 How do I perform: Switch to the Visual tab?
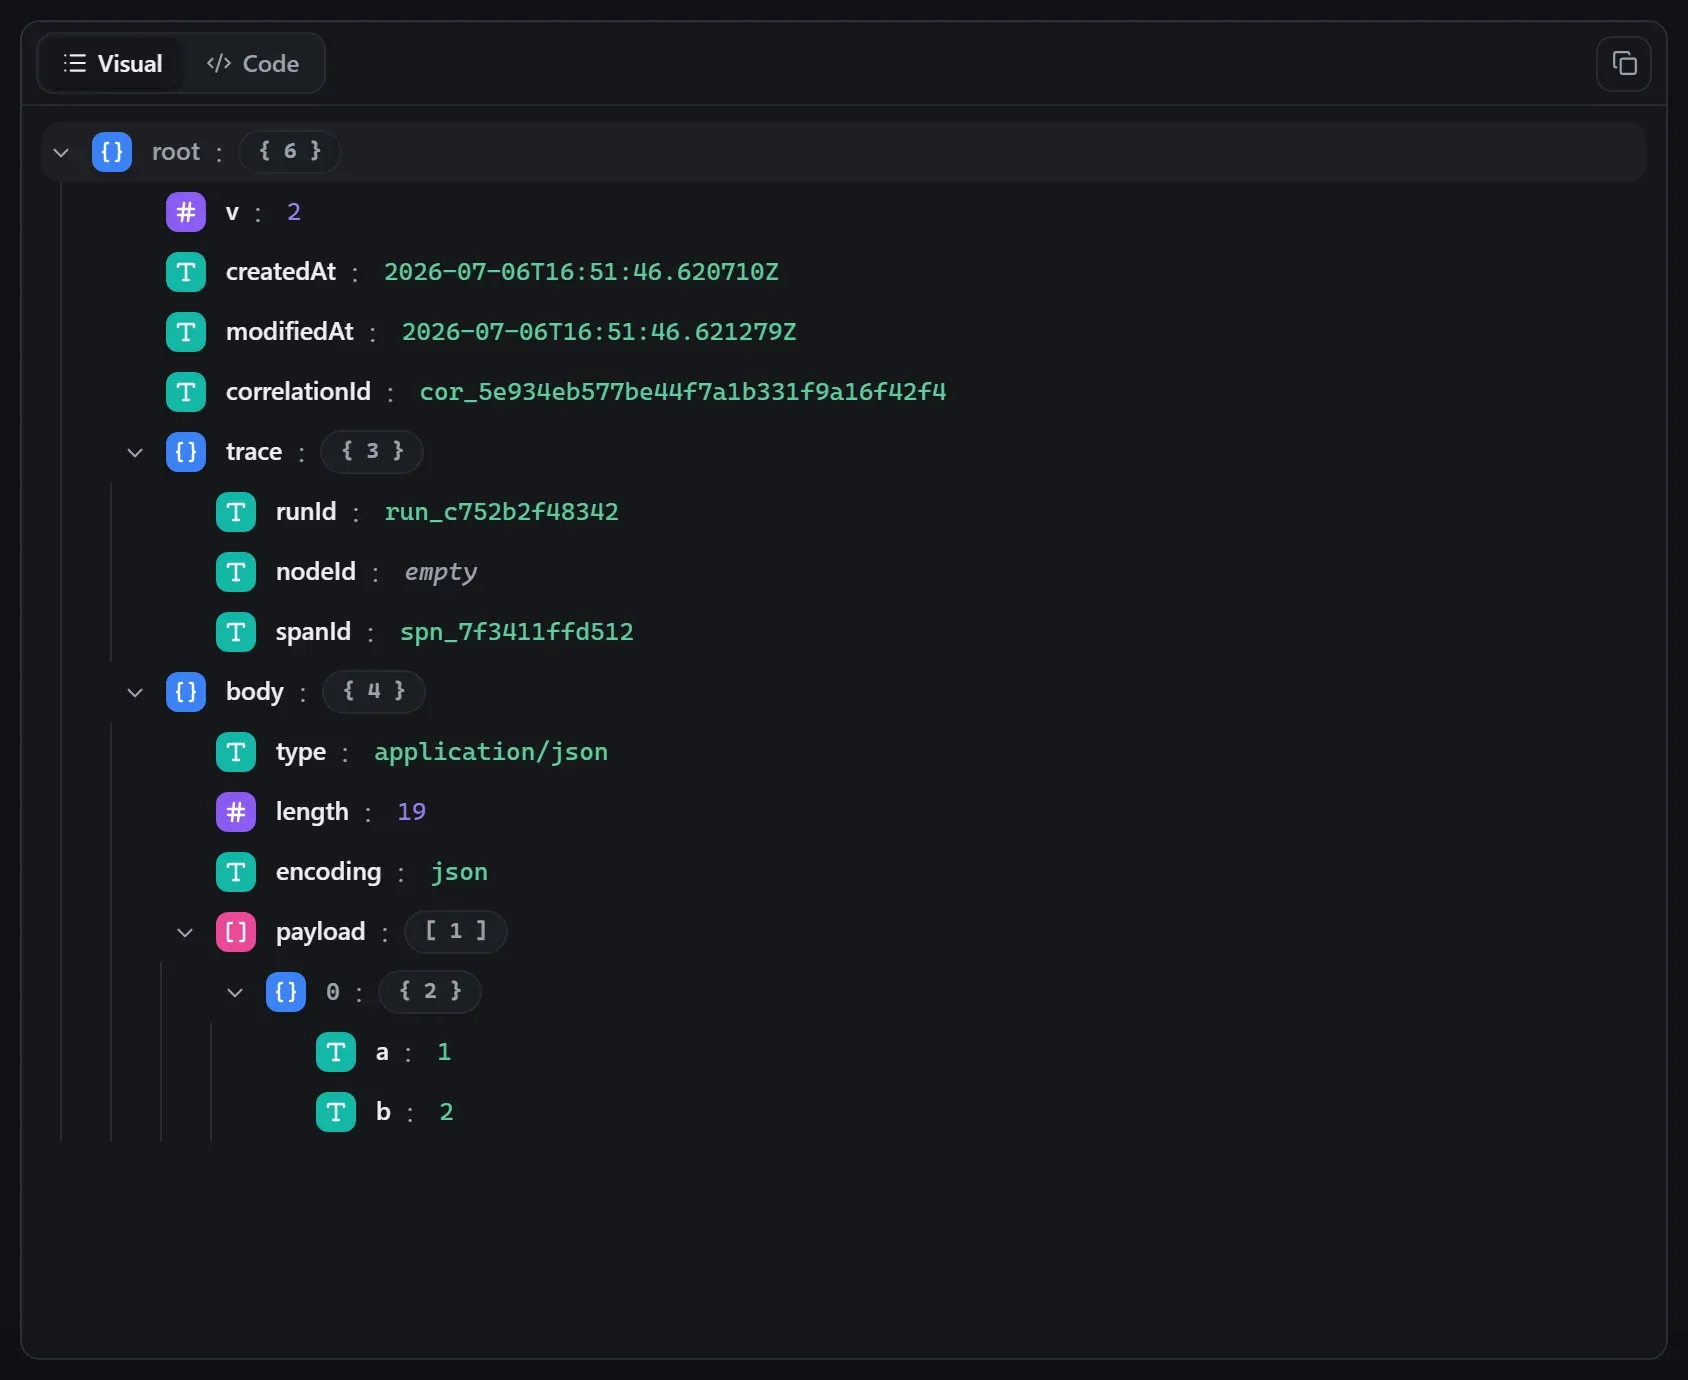112,64
